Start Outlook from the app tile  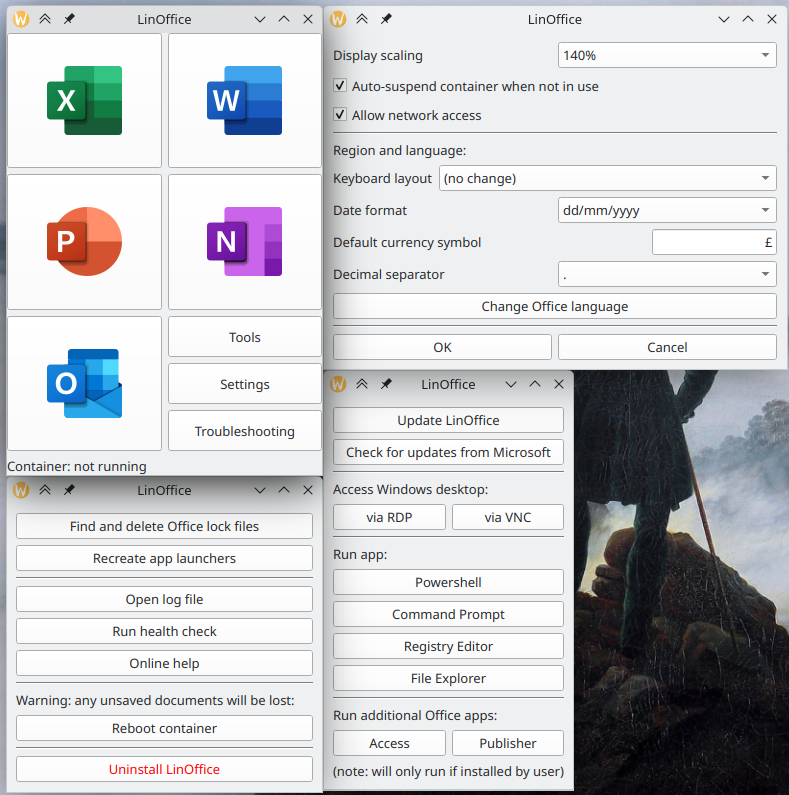pos(84,383)
